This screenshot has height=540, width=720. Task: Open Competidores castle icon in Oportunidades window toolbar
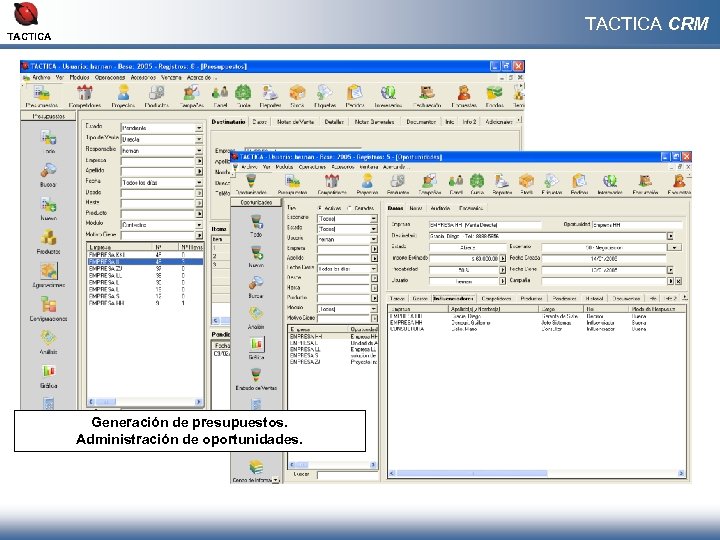(332, 184)
